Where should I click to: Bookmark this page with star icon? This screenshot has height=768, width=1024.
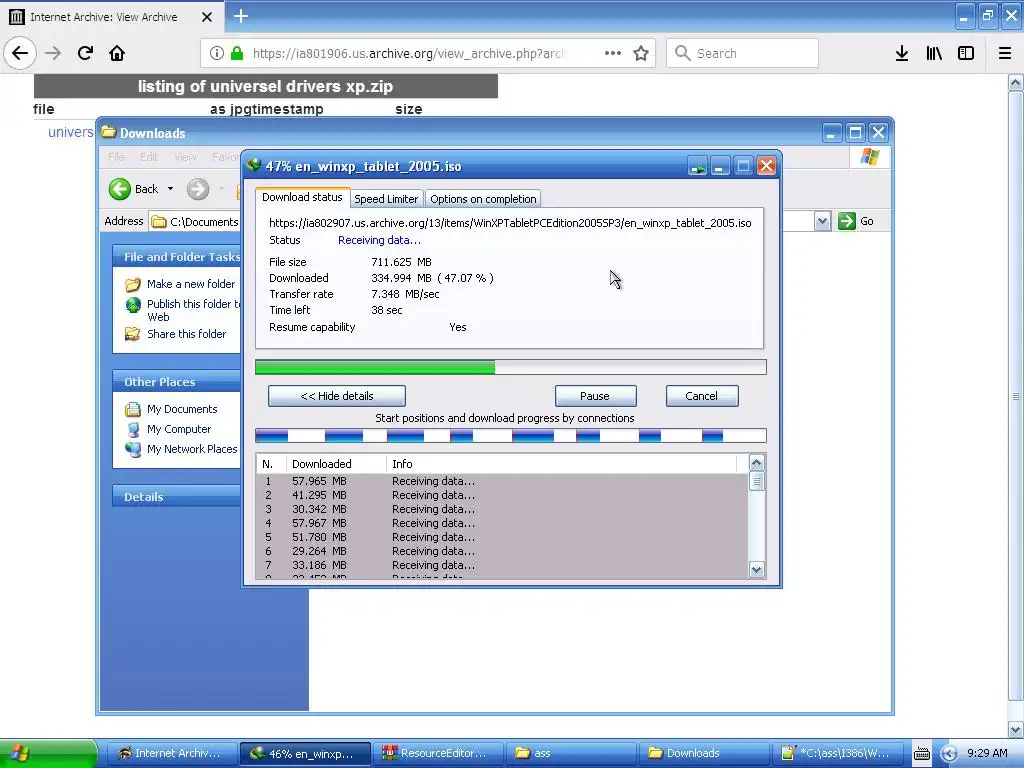point(641,53)
